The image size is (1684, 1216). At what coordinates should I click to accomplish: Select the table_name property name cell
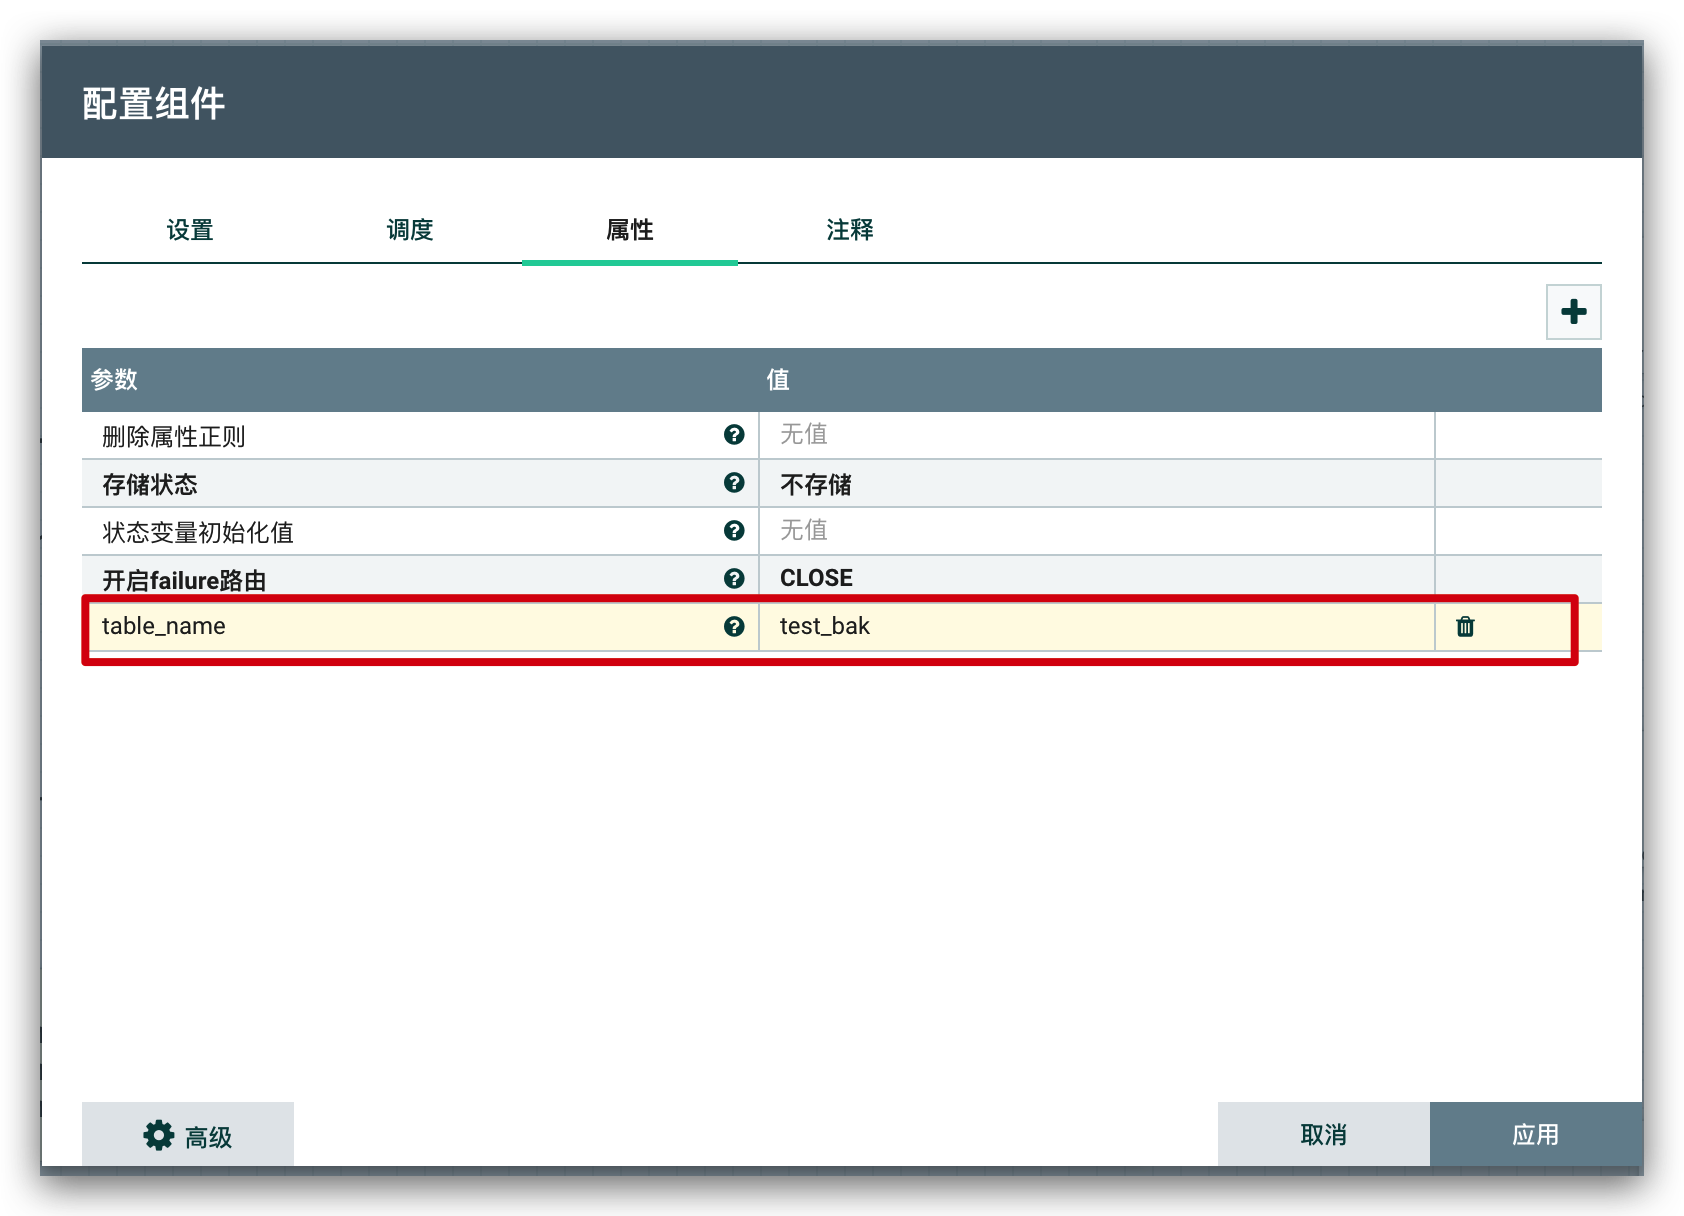[x=400, y=627]
